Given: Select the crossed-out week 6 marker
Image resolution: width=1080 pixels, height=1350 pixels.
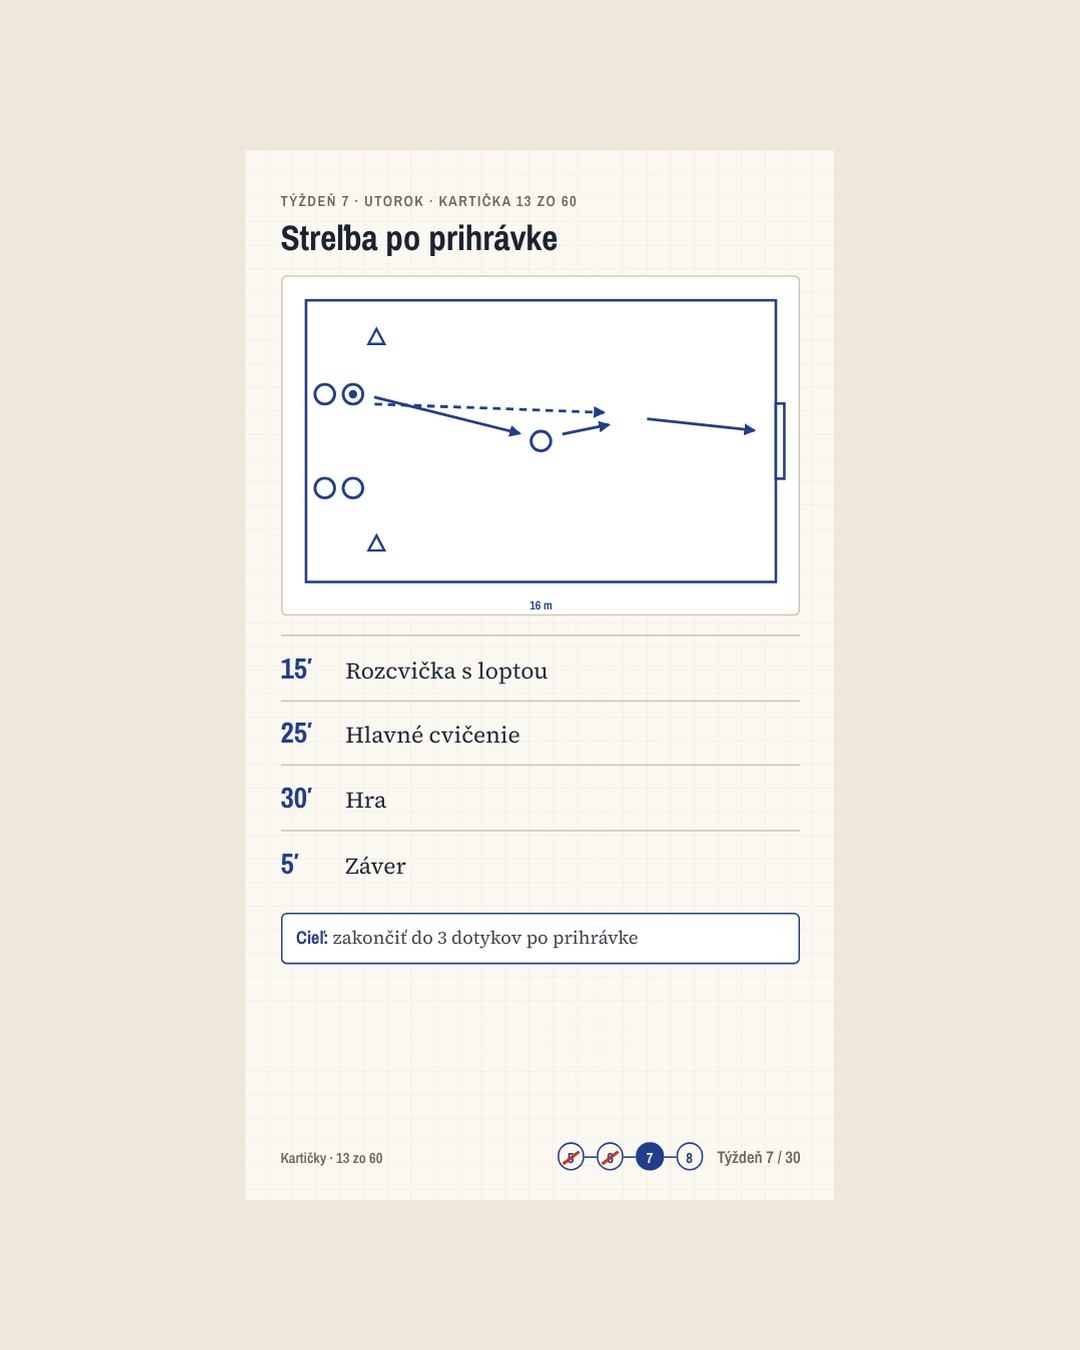Looking at the screenshot, I should (x=610, y=1157).
